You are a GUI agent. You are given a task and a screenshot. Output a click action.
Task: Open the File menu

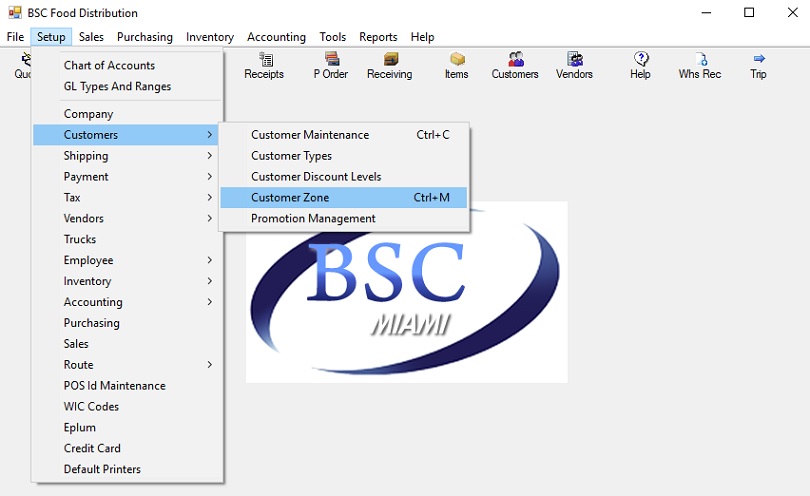(x=15, y=37)
